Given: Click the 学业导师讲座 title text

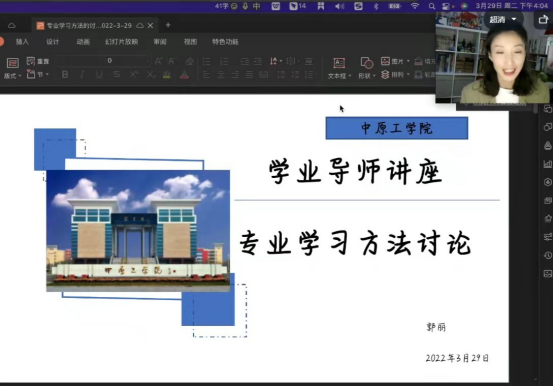Looking at the screenshot, I should point(355,172).
